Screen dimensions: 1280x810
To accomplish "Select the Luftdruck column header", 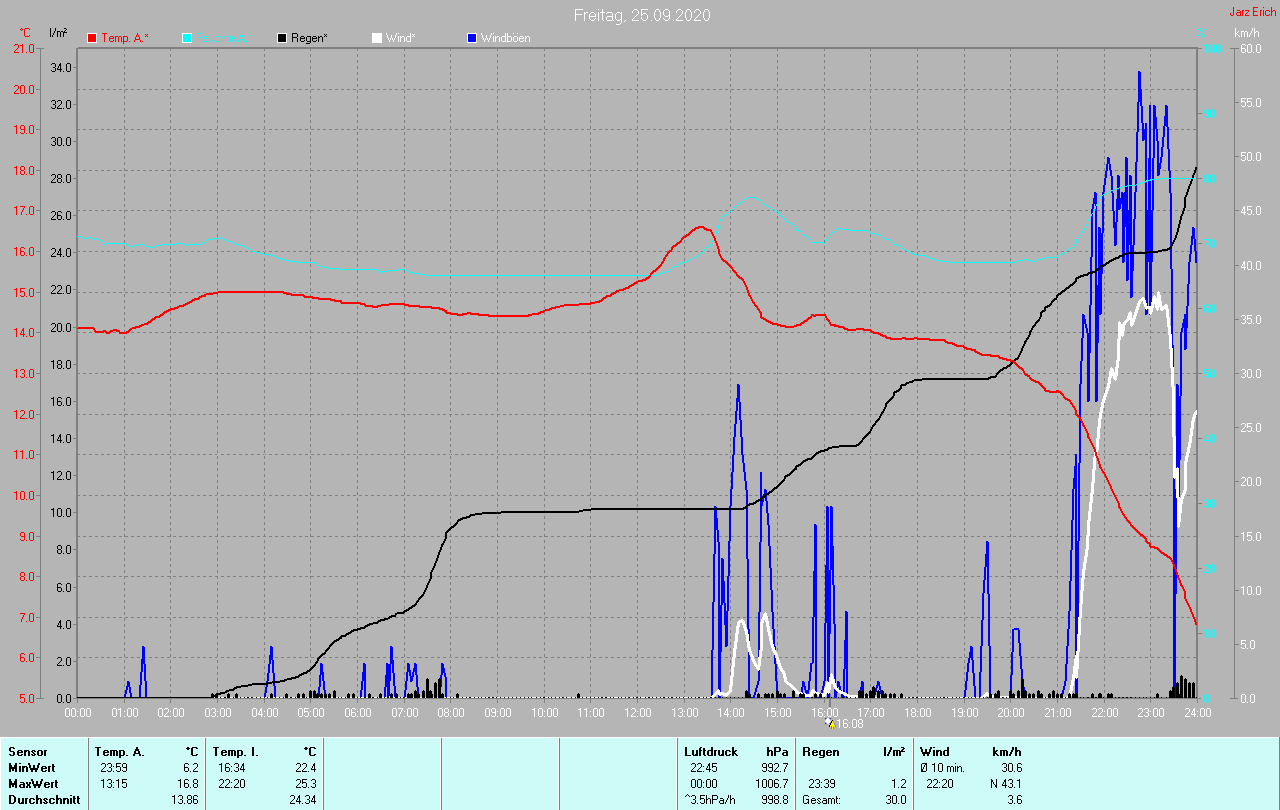I will 710,751.
